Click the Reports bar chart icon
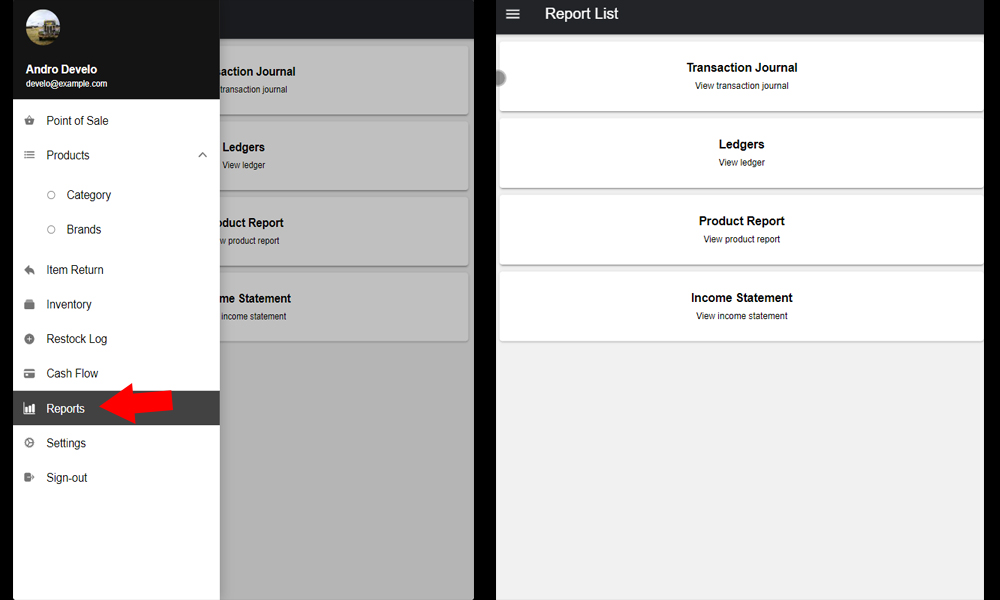This screenshot has height=600, width=1000. click(29, 409)
